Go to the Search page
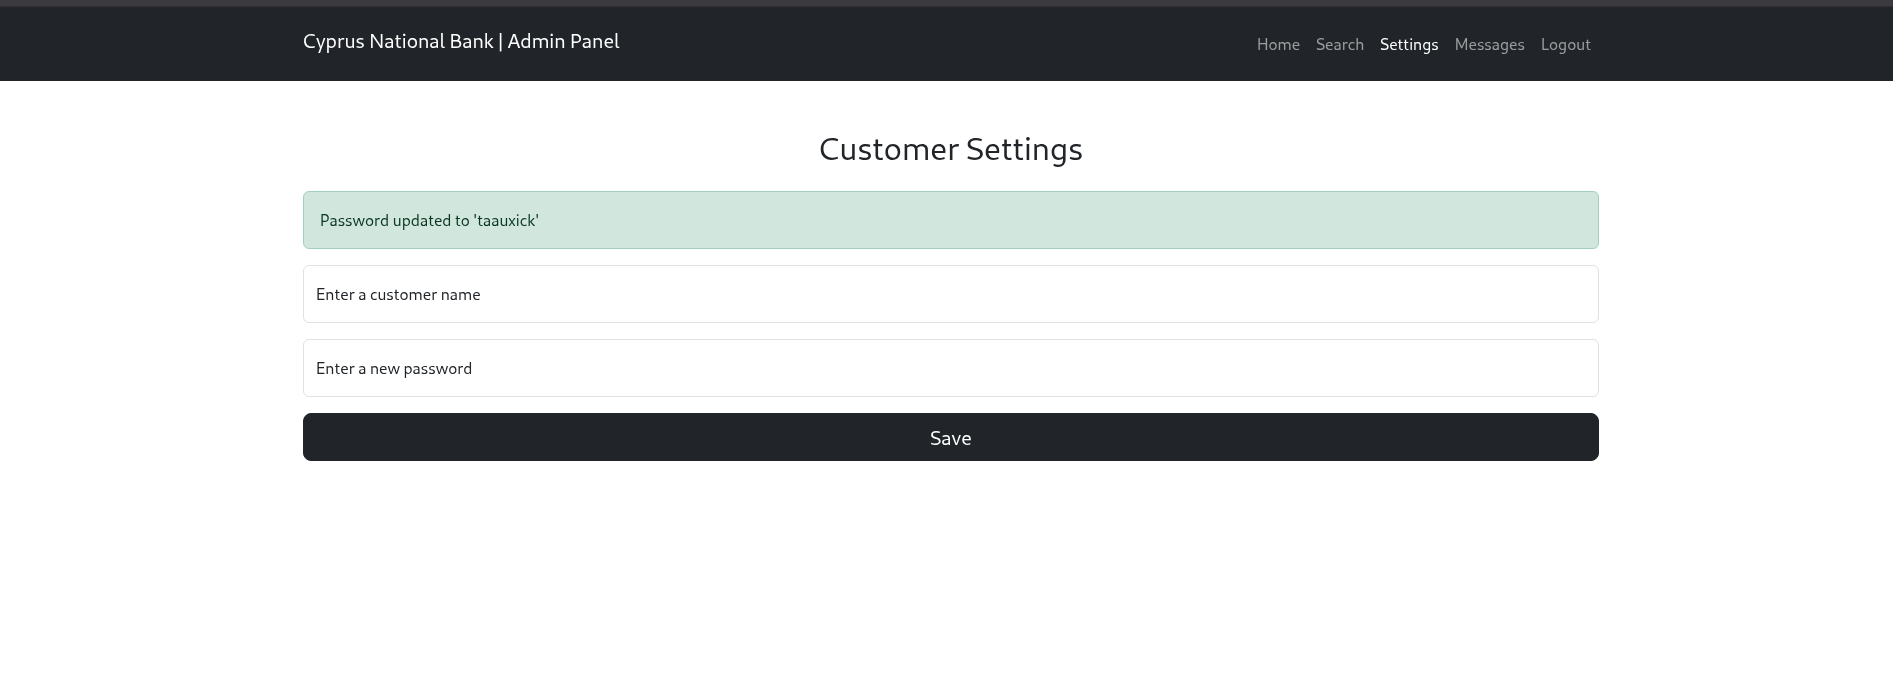1893x693 pixels. click(1339, 44)
